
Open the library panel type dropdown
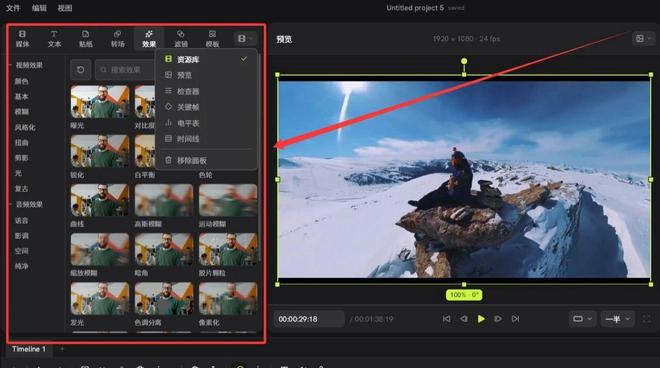[x=245, y=39]
